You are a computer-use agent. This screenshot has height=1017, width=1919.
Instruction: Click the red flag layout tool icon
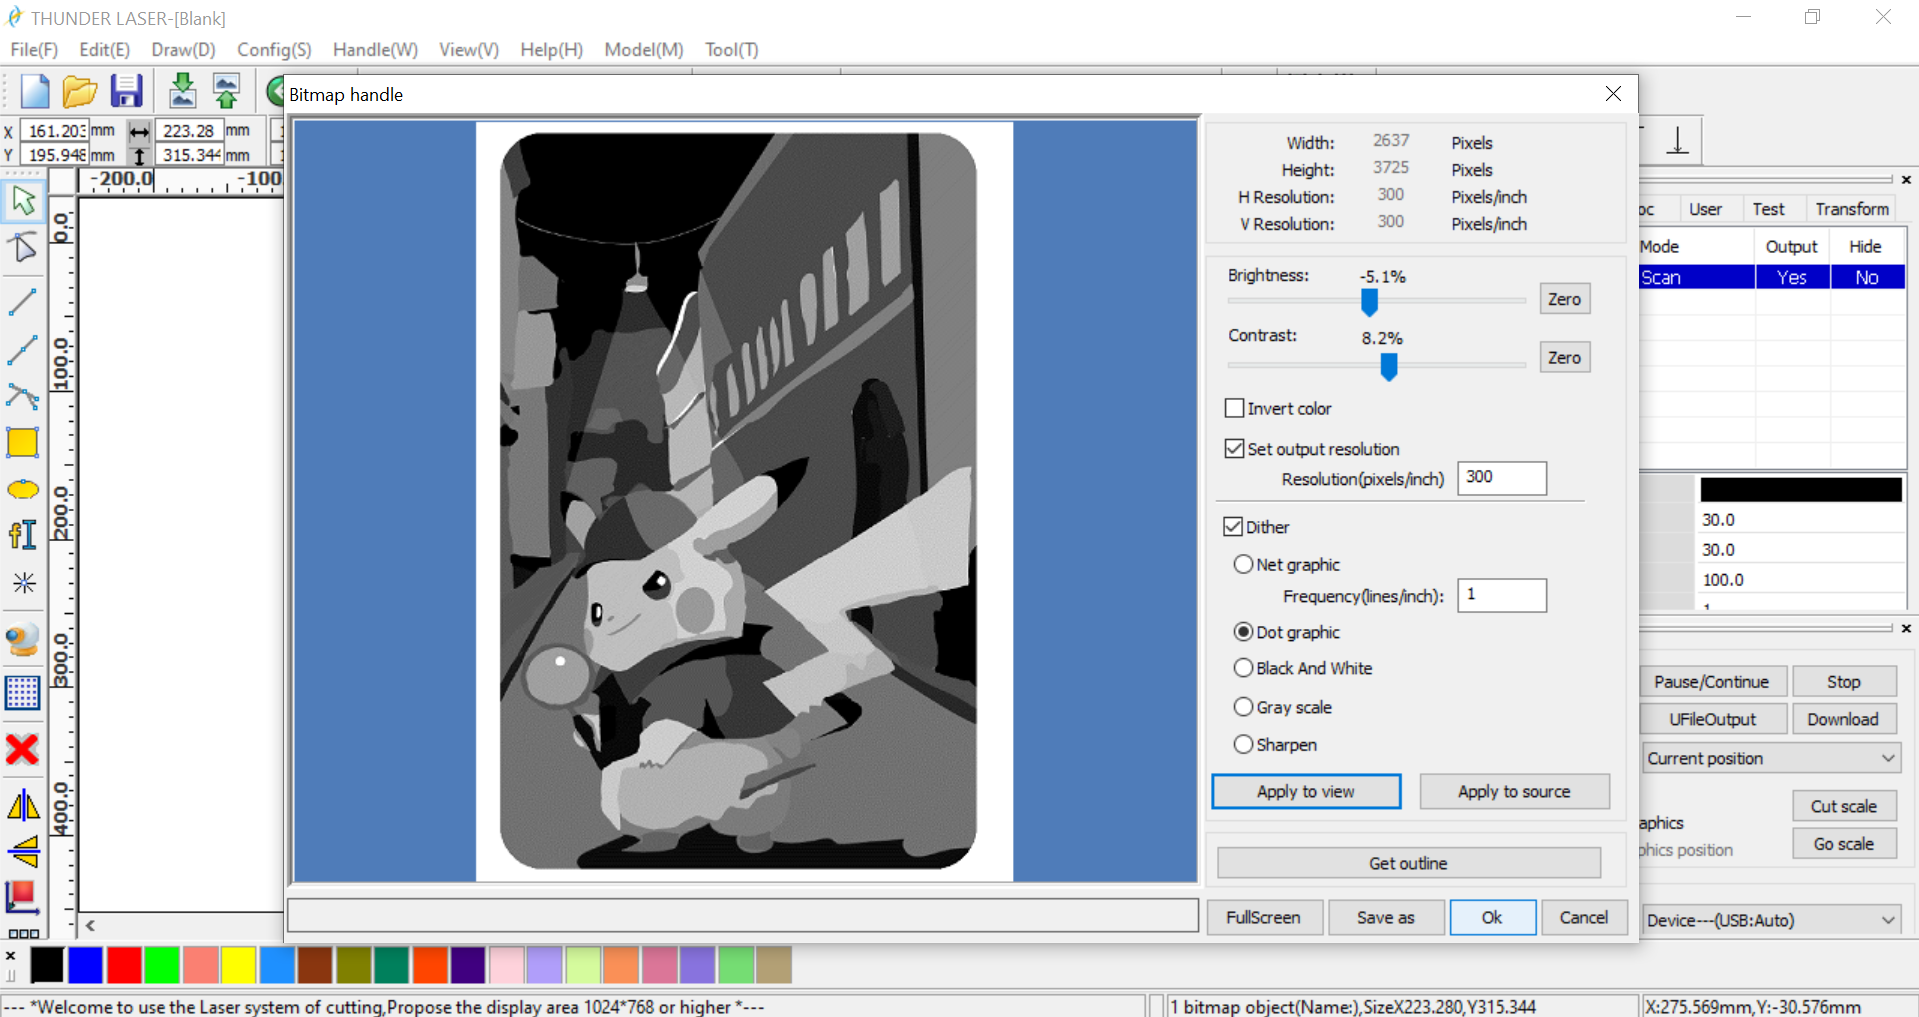tap(23, 898)
